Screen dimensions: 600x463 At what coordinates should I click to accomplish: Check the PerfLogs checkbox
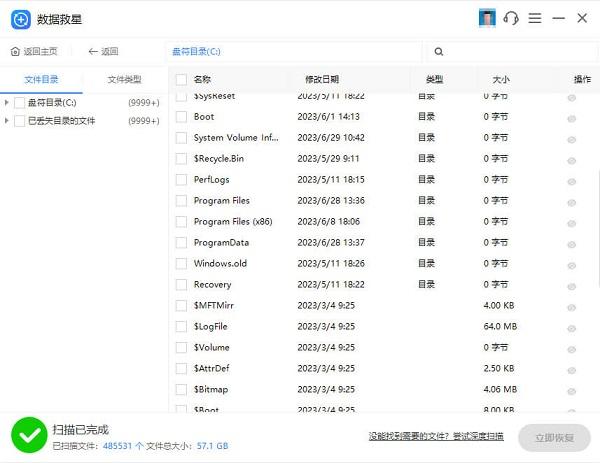tap(181, 180)
